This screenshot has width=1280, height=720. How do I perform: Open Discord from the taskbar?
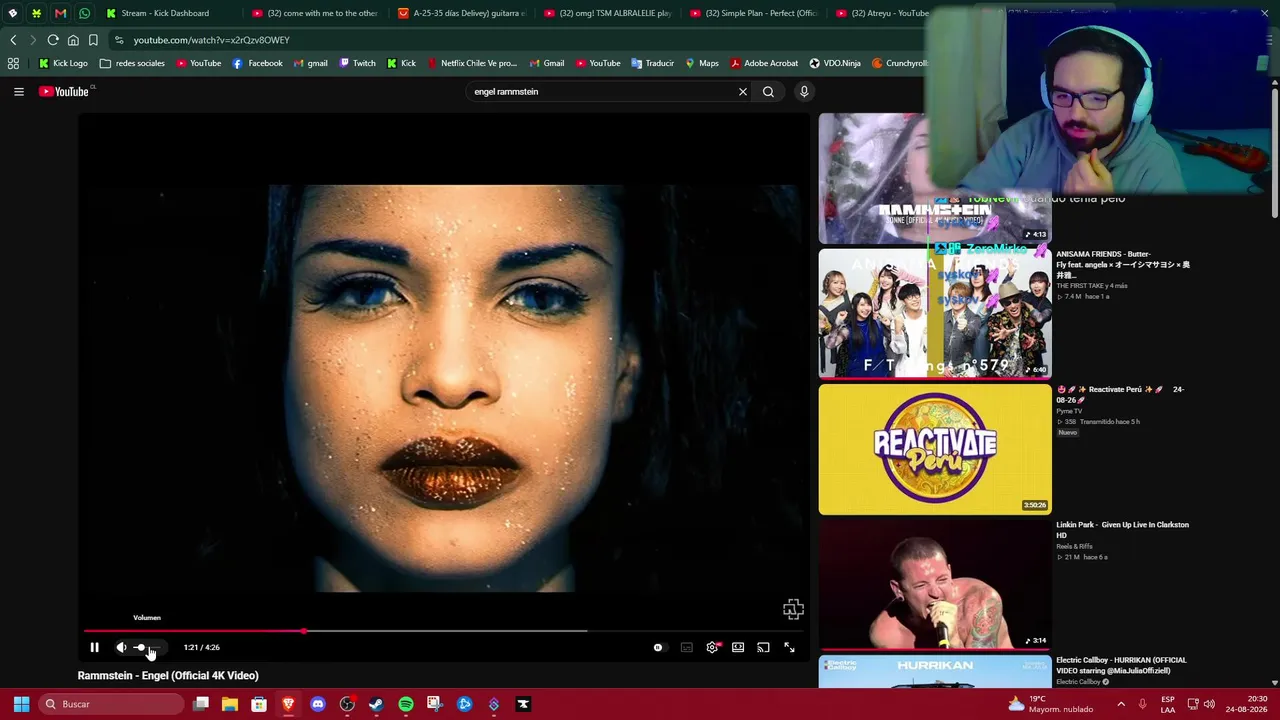pos(318,704)
